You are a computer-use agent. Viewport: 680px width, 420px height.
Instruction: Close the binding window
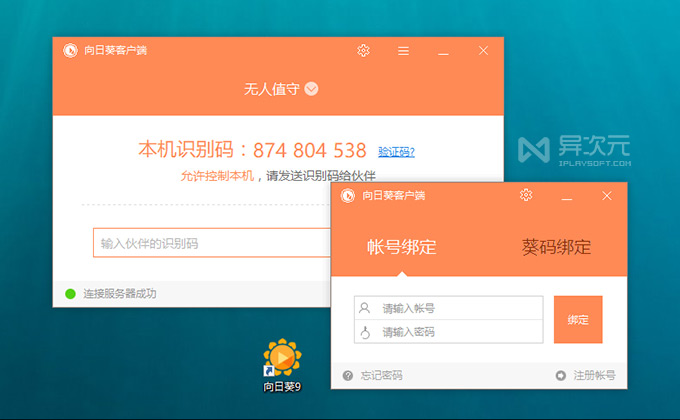[x=607, y=196]
